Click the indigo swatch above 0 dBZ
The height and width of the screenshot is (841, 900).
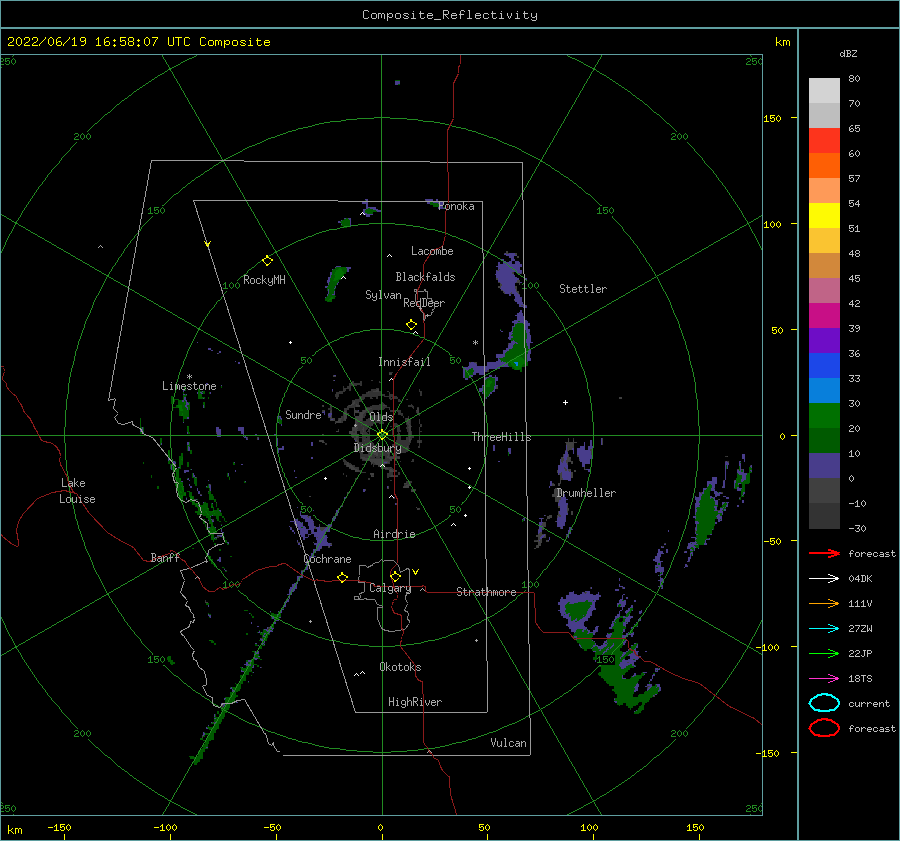coord(824,466)
